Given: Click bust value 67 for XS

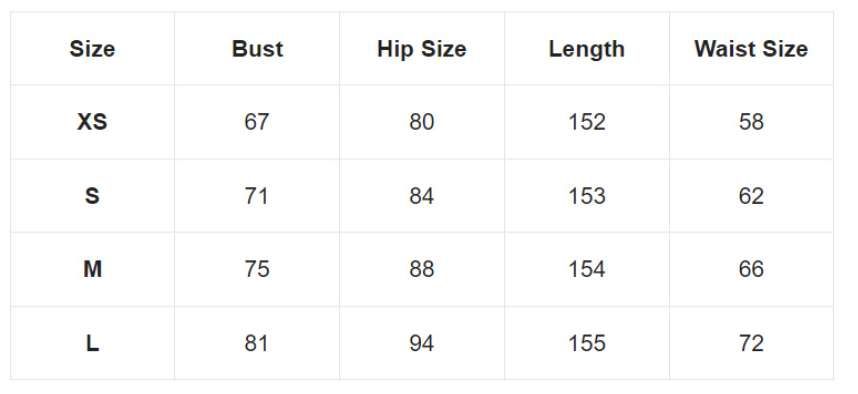Looking at the screenshot, I should point(257,122).
